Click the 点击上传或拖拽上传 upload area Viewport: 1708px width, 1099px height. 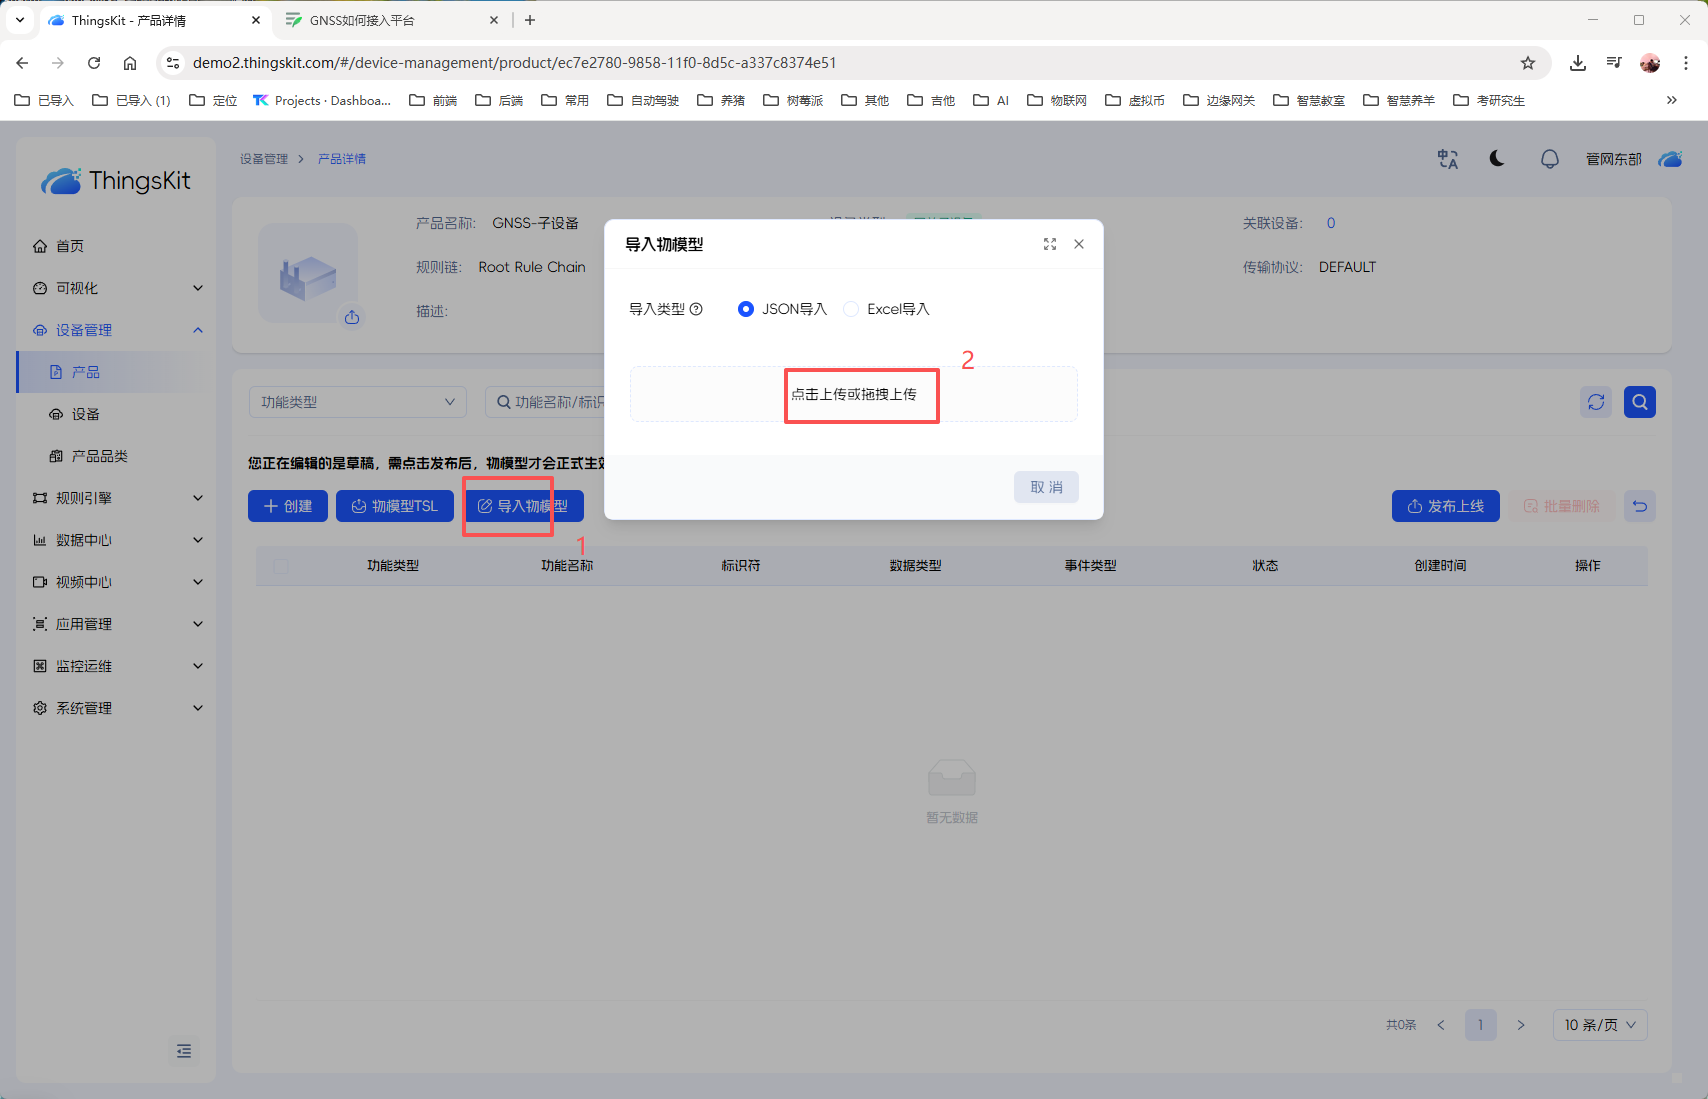tap(853, 394)
